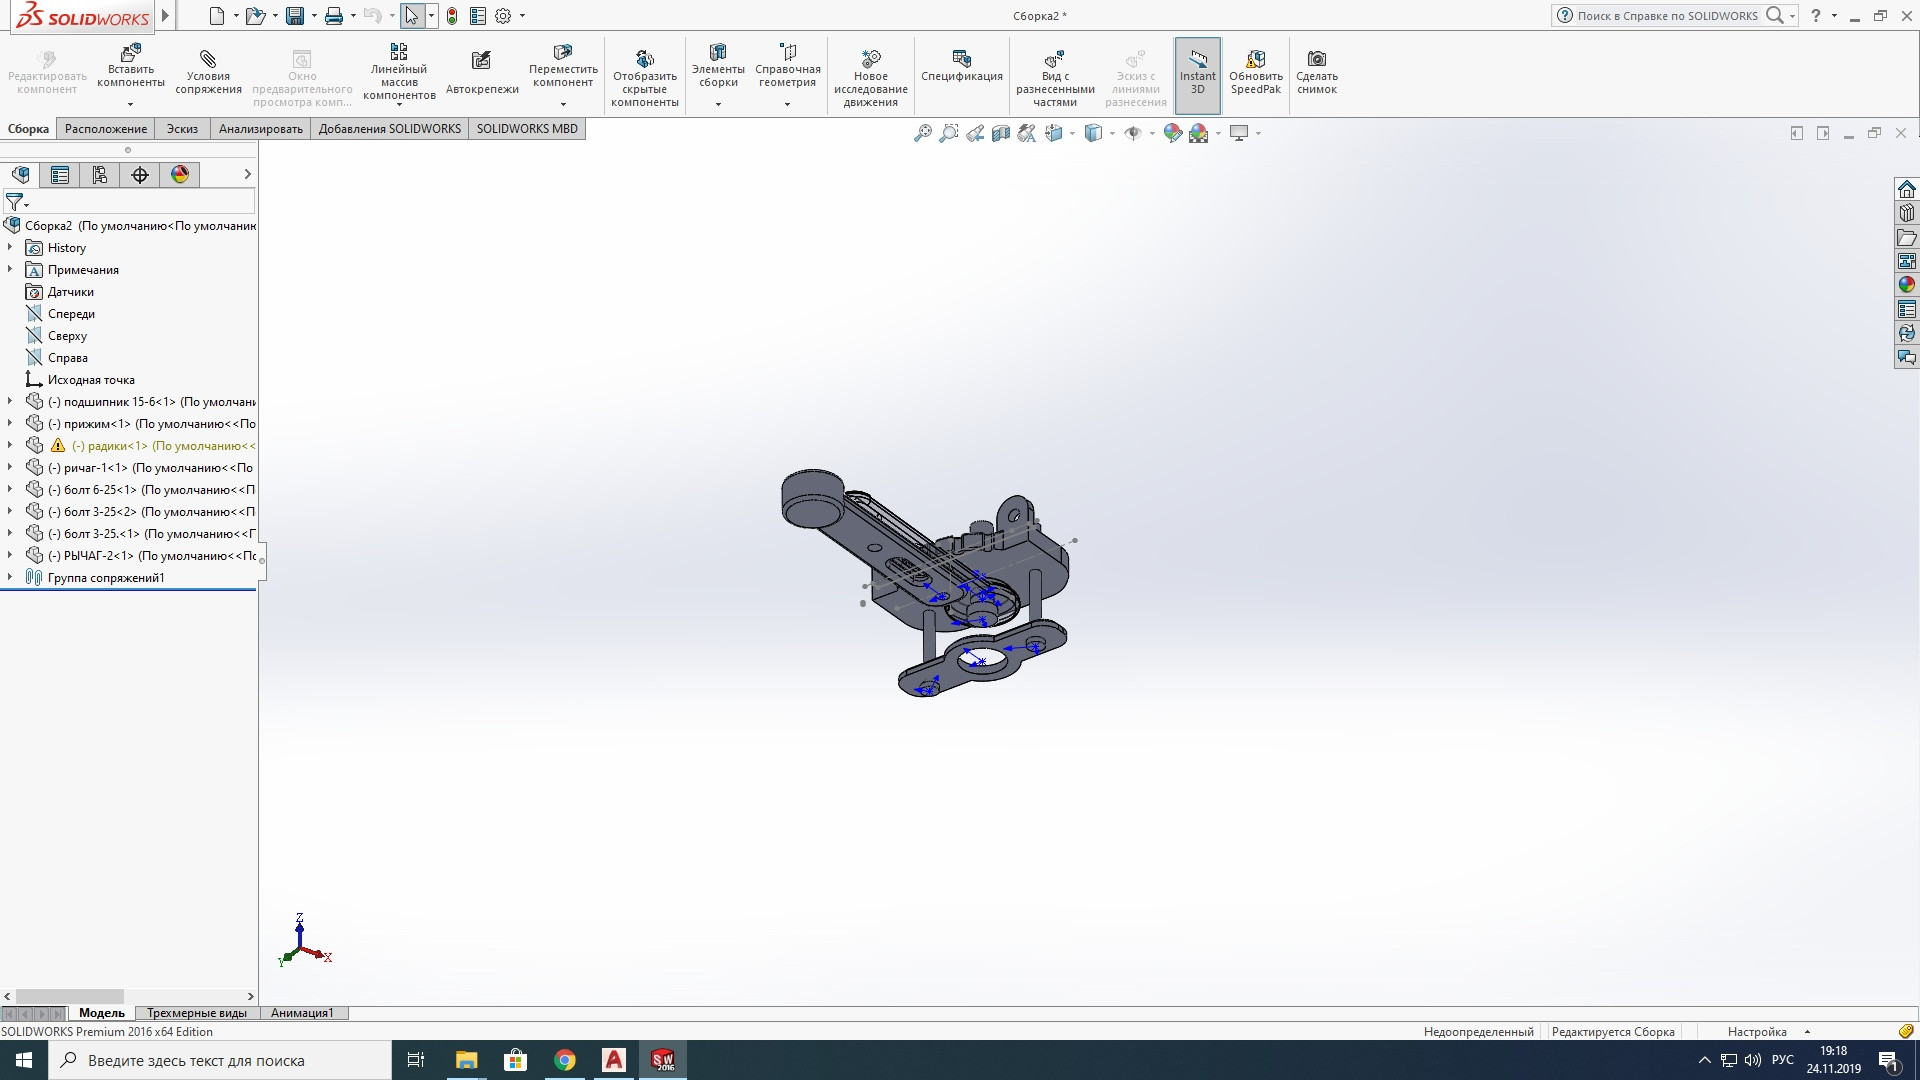Open PropertyManager tab icon
1920x1080 pixels.
click(x=60, y=175)
